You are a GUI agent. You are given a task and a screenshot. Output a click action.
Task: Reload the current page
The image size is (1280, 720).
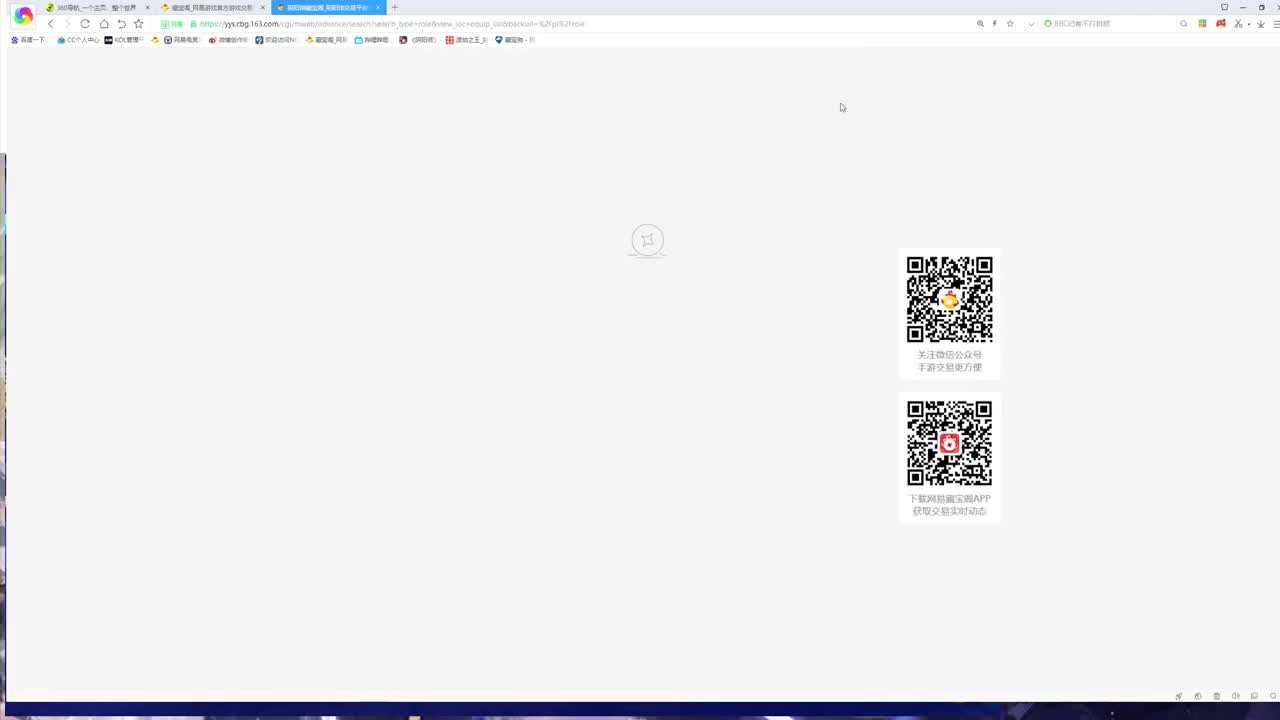pyautogui.click(x=85, y=24)
